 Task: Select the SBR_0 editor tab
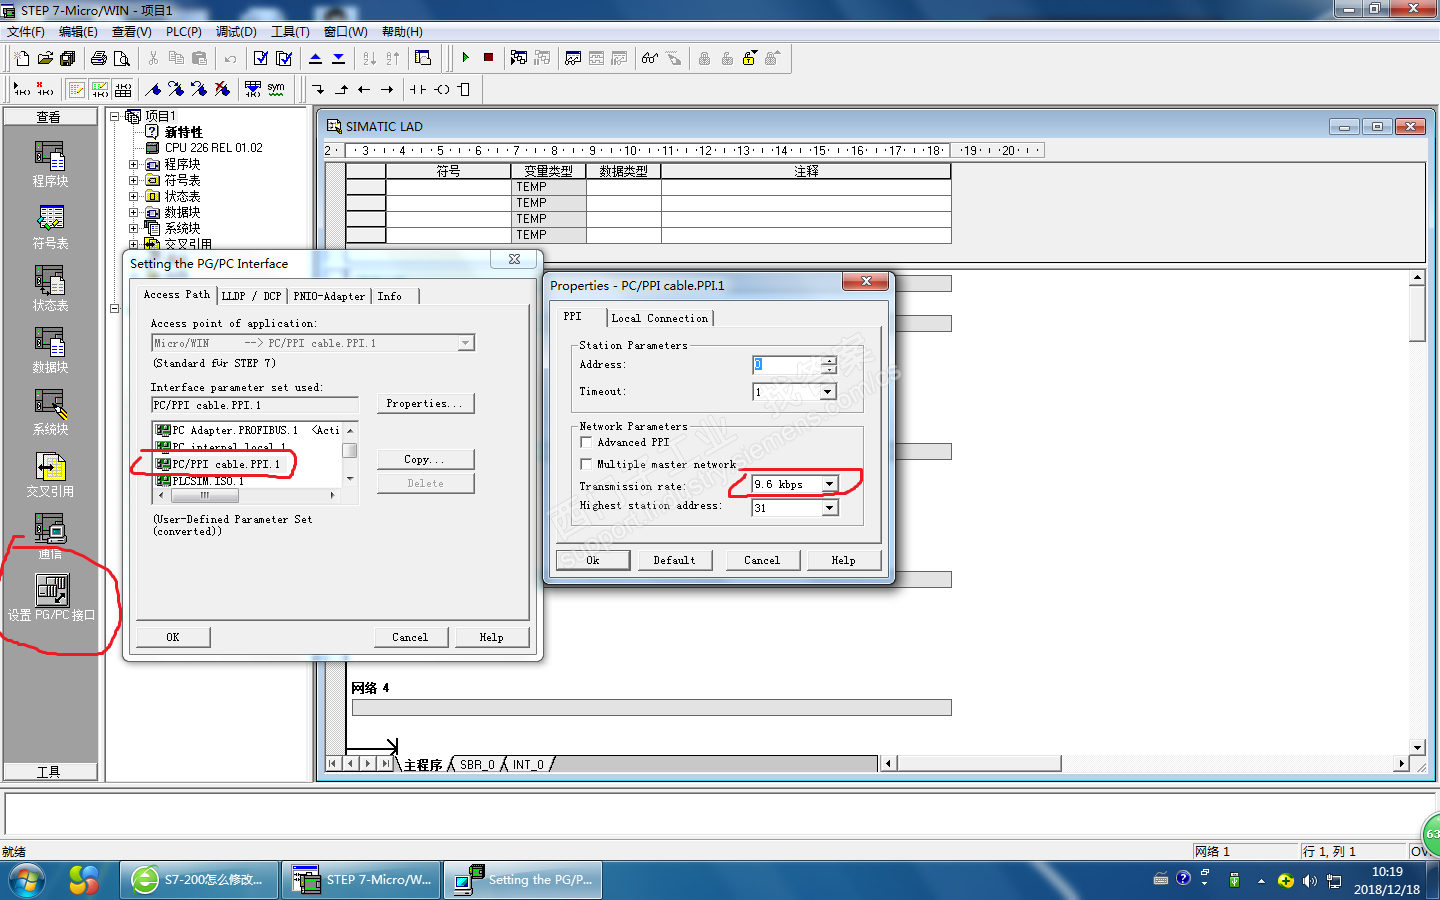pos(477,765)
